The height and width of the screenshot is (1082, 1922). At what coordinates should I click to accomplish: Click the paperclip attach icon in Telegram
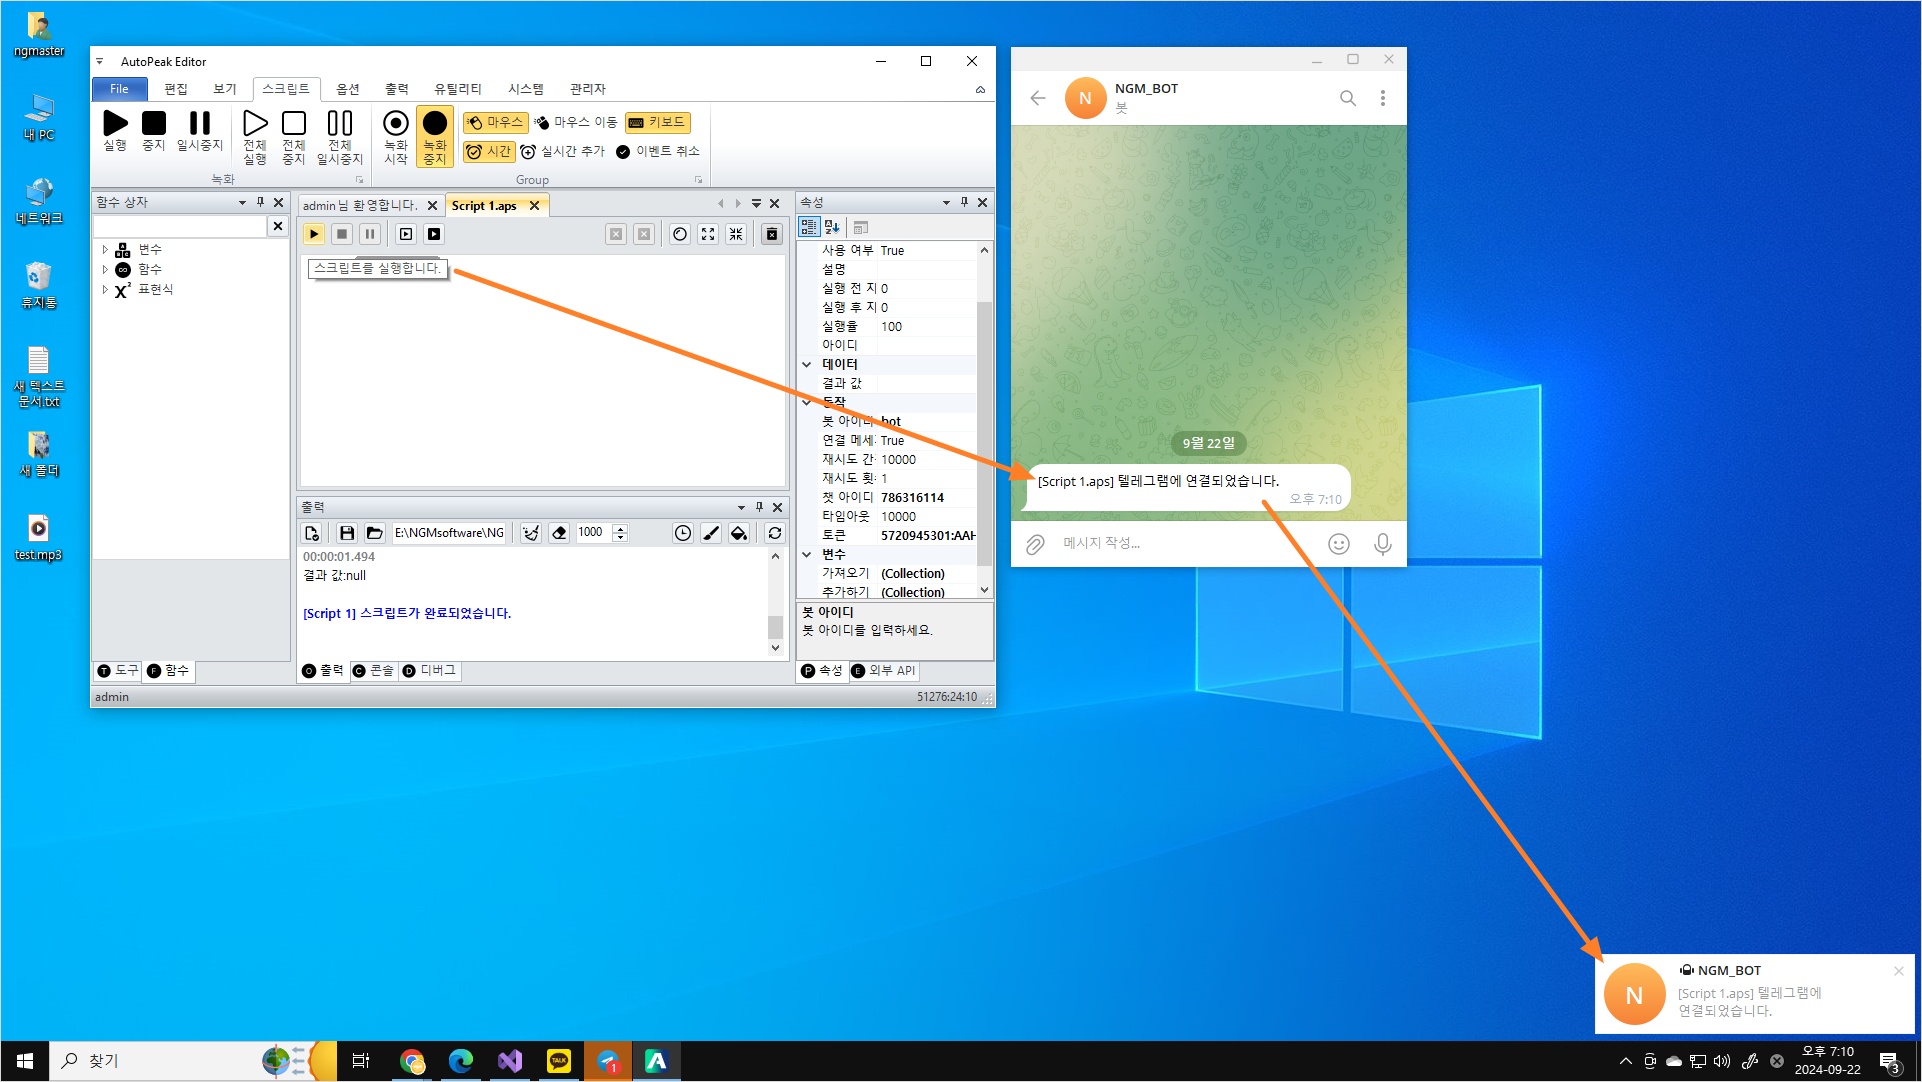coord(1035,543)
